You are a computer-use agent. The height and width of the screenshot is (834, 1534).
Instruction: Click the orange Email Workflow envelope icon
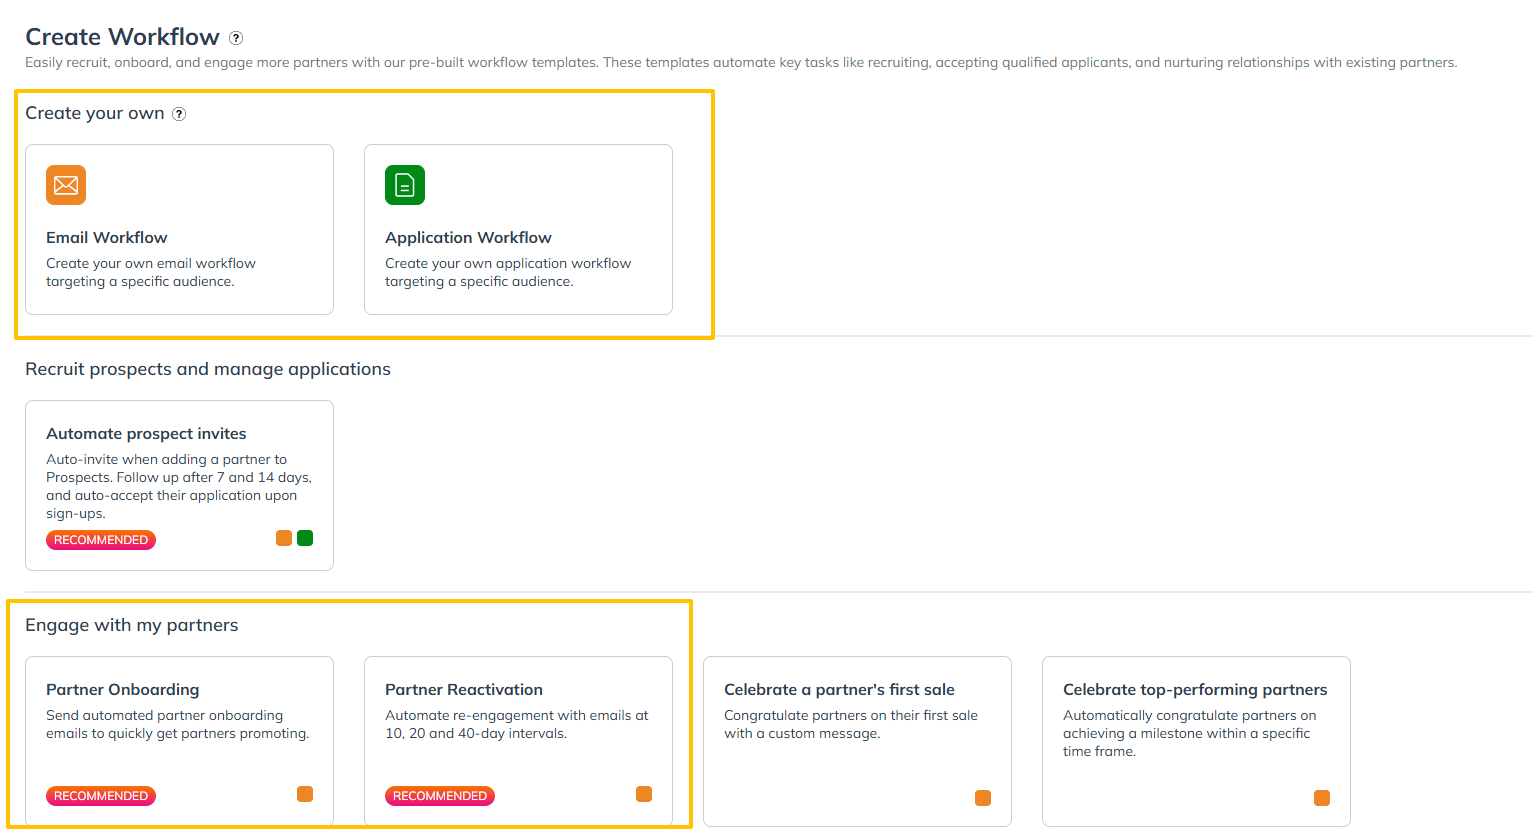[66, 185]
